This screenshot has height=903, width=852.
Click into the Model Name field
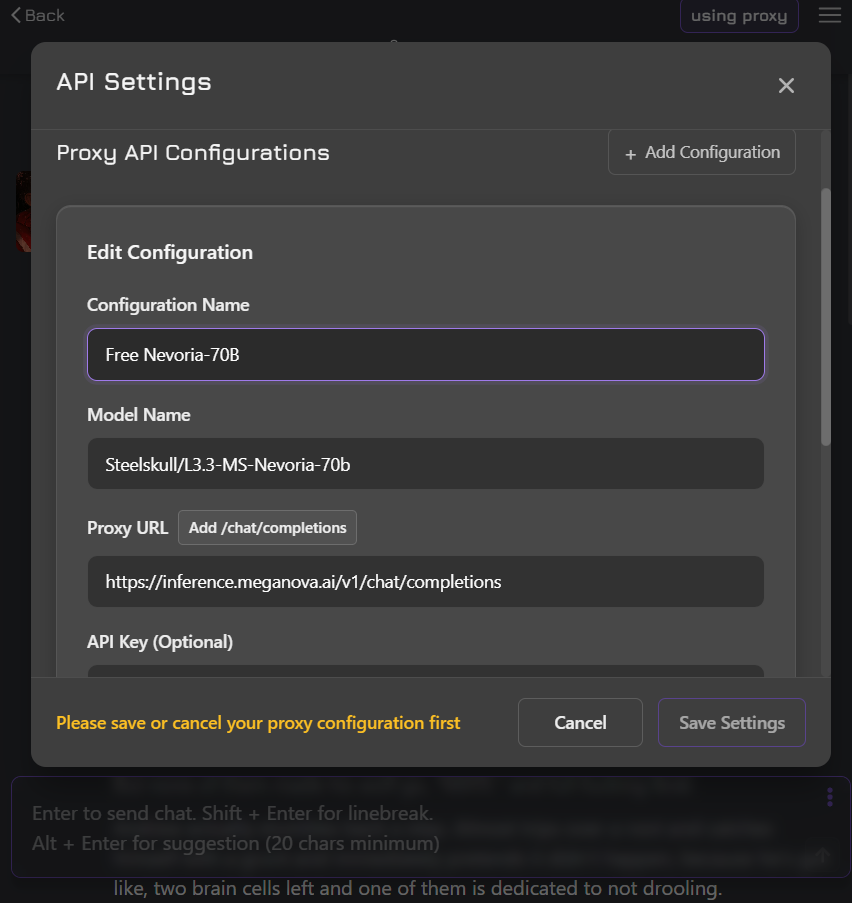click(425, 464)
